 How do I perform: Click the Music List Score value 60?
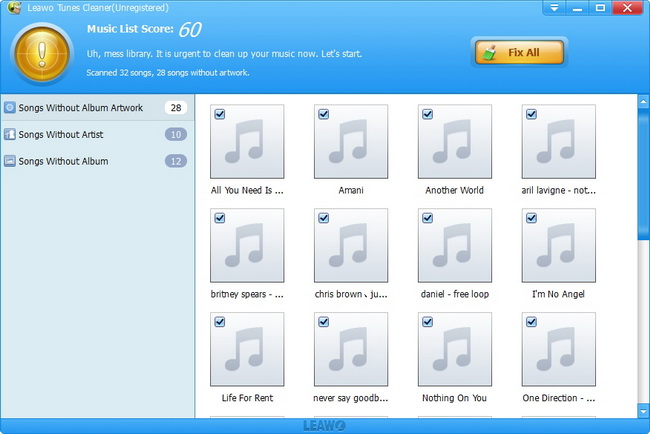[190, 29]
